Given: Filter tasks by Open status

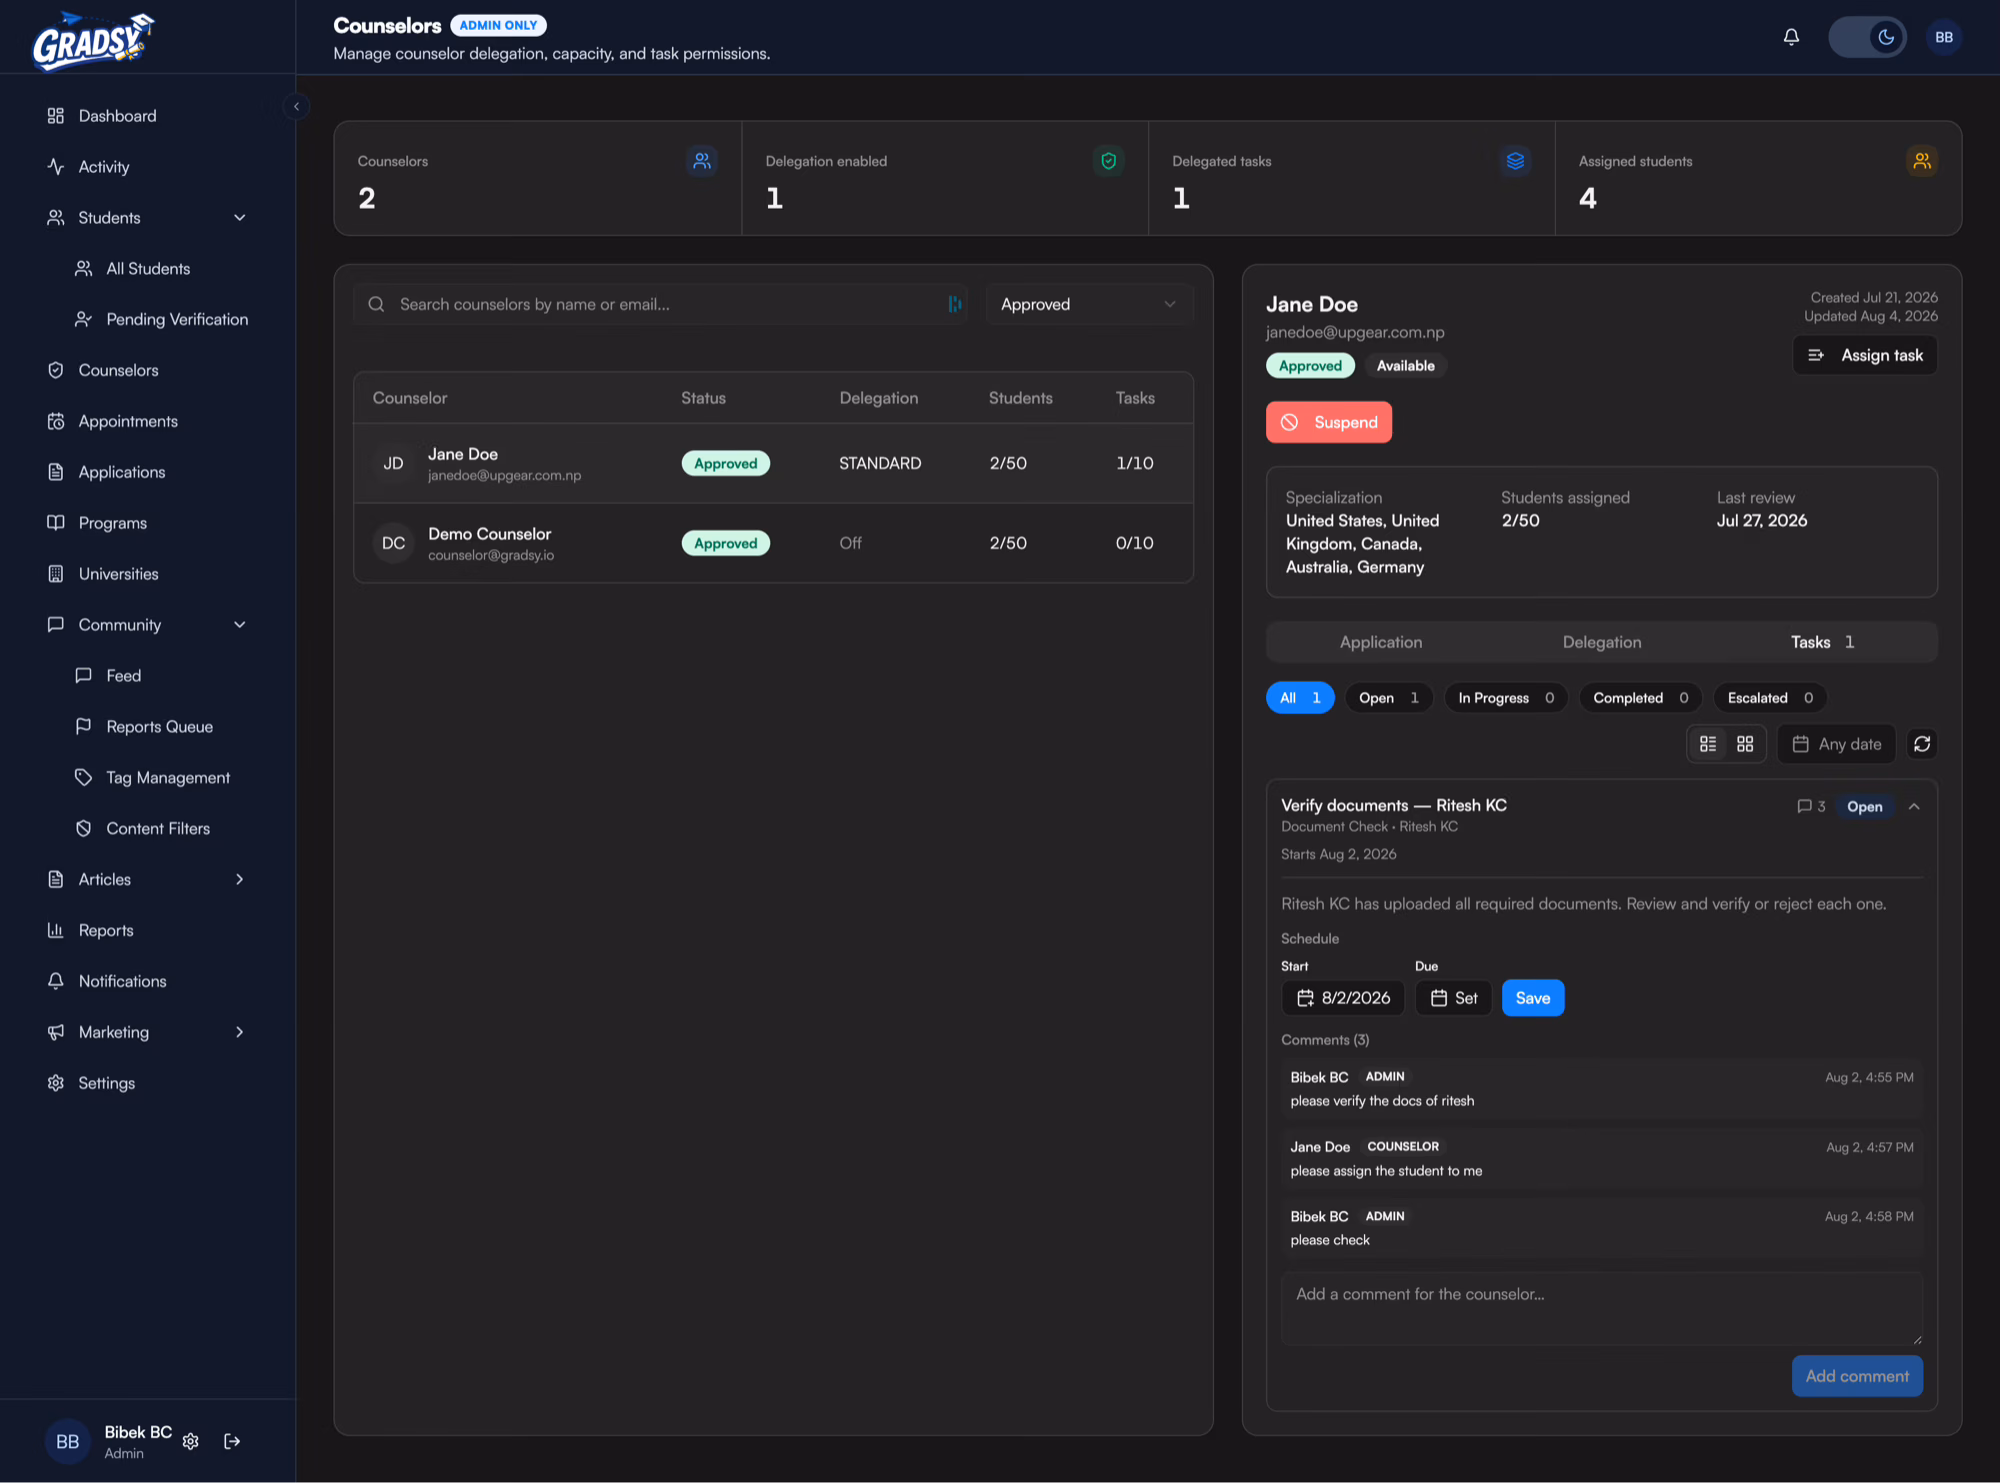Looking at the screenshot, I should [1388, 697].
